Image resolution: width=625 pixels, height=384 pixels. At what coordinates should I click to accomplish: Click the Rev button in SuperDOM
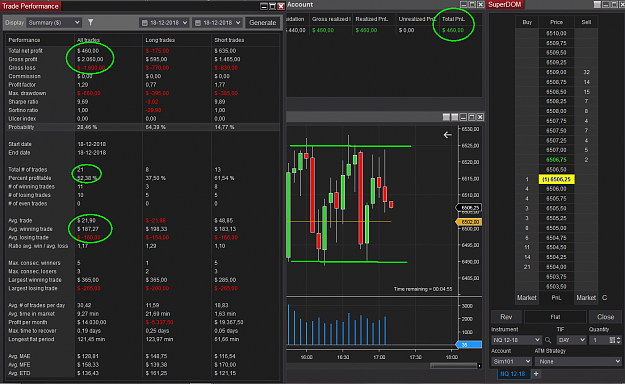pos(506,317)
